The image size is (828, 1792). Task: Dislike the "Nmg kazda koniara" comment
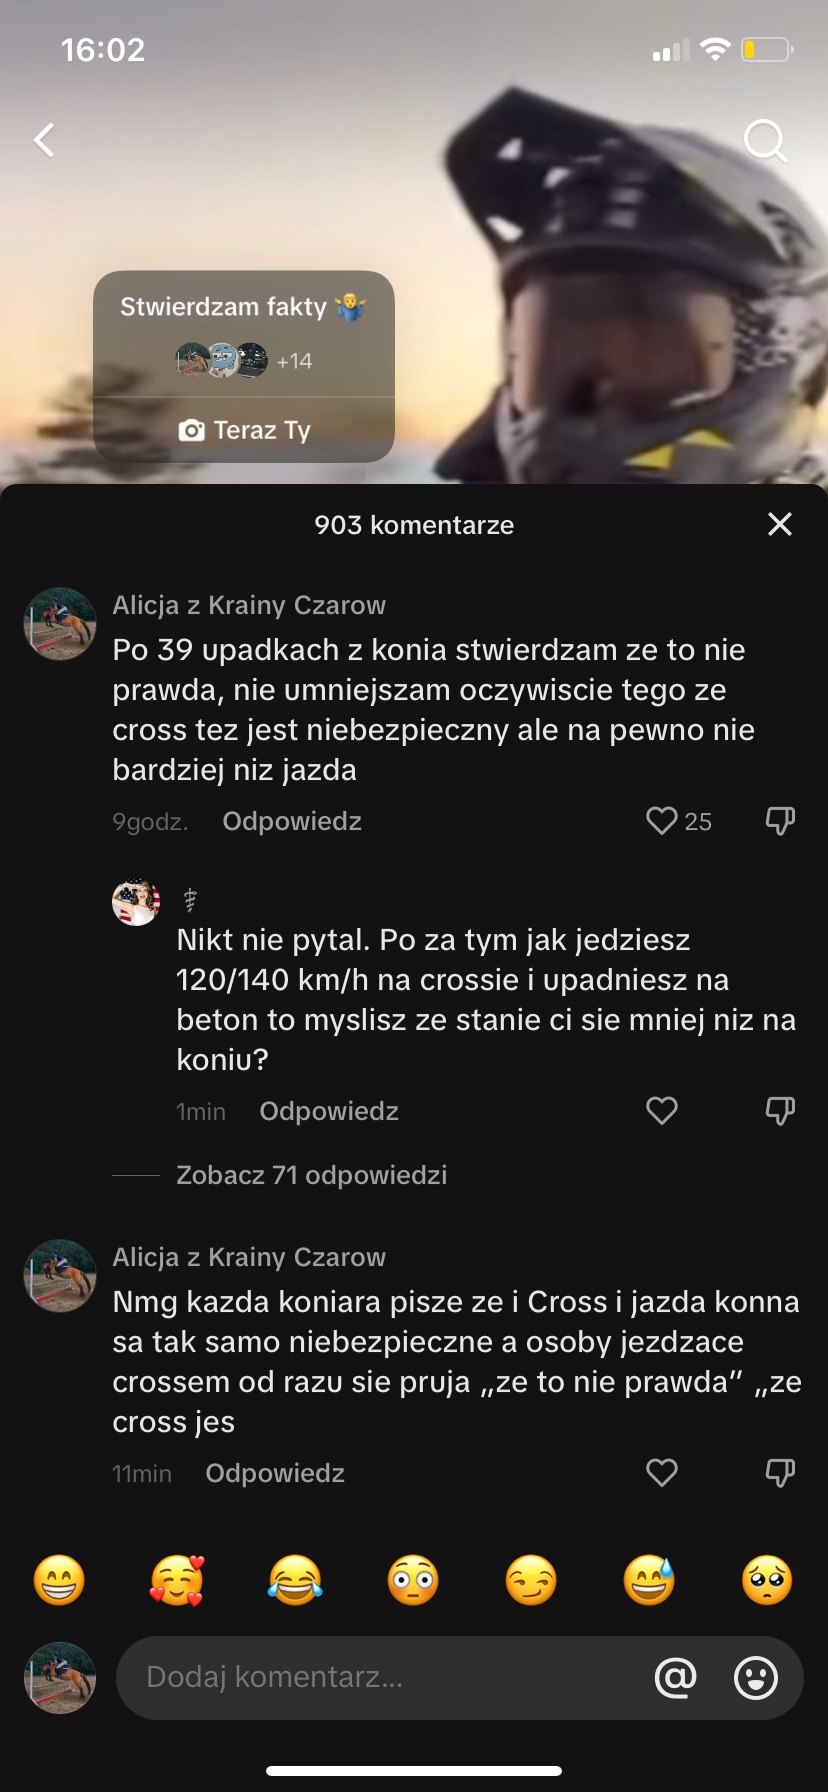click(780, 1473)
